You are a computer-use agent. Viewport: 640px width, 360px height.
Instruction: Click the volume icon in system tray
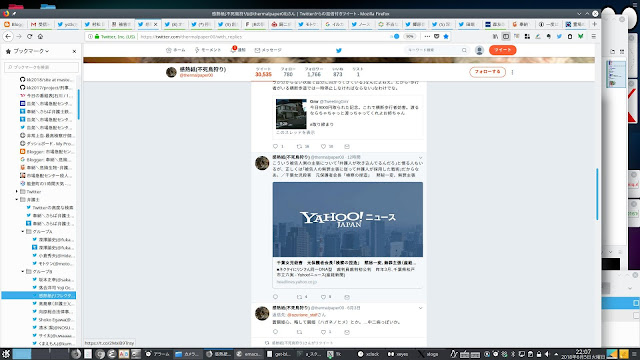[547, 354]
